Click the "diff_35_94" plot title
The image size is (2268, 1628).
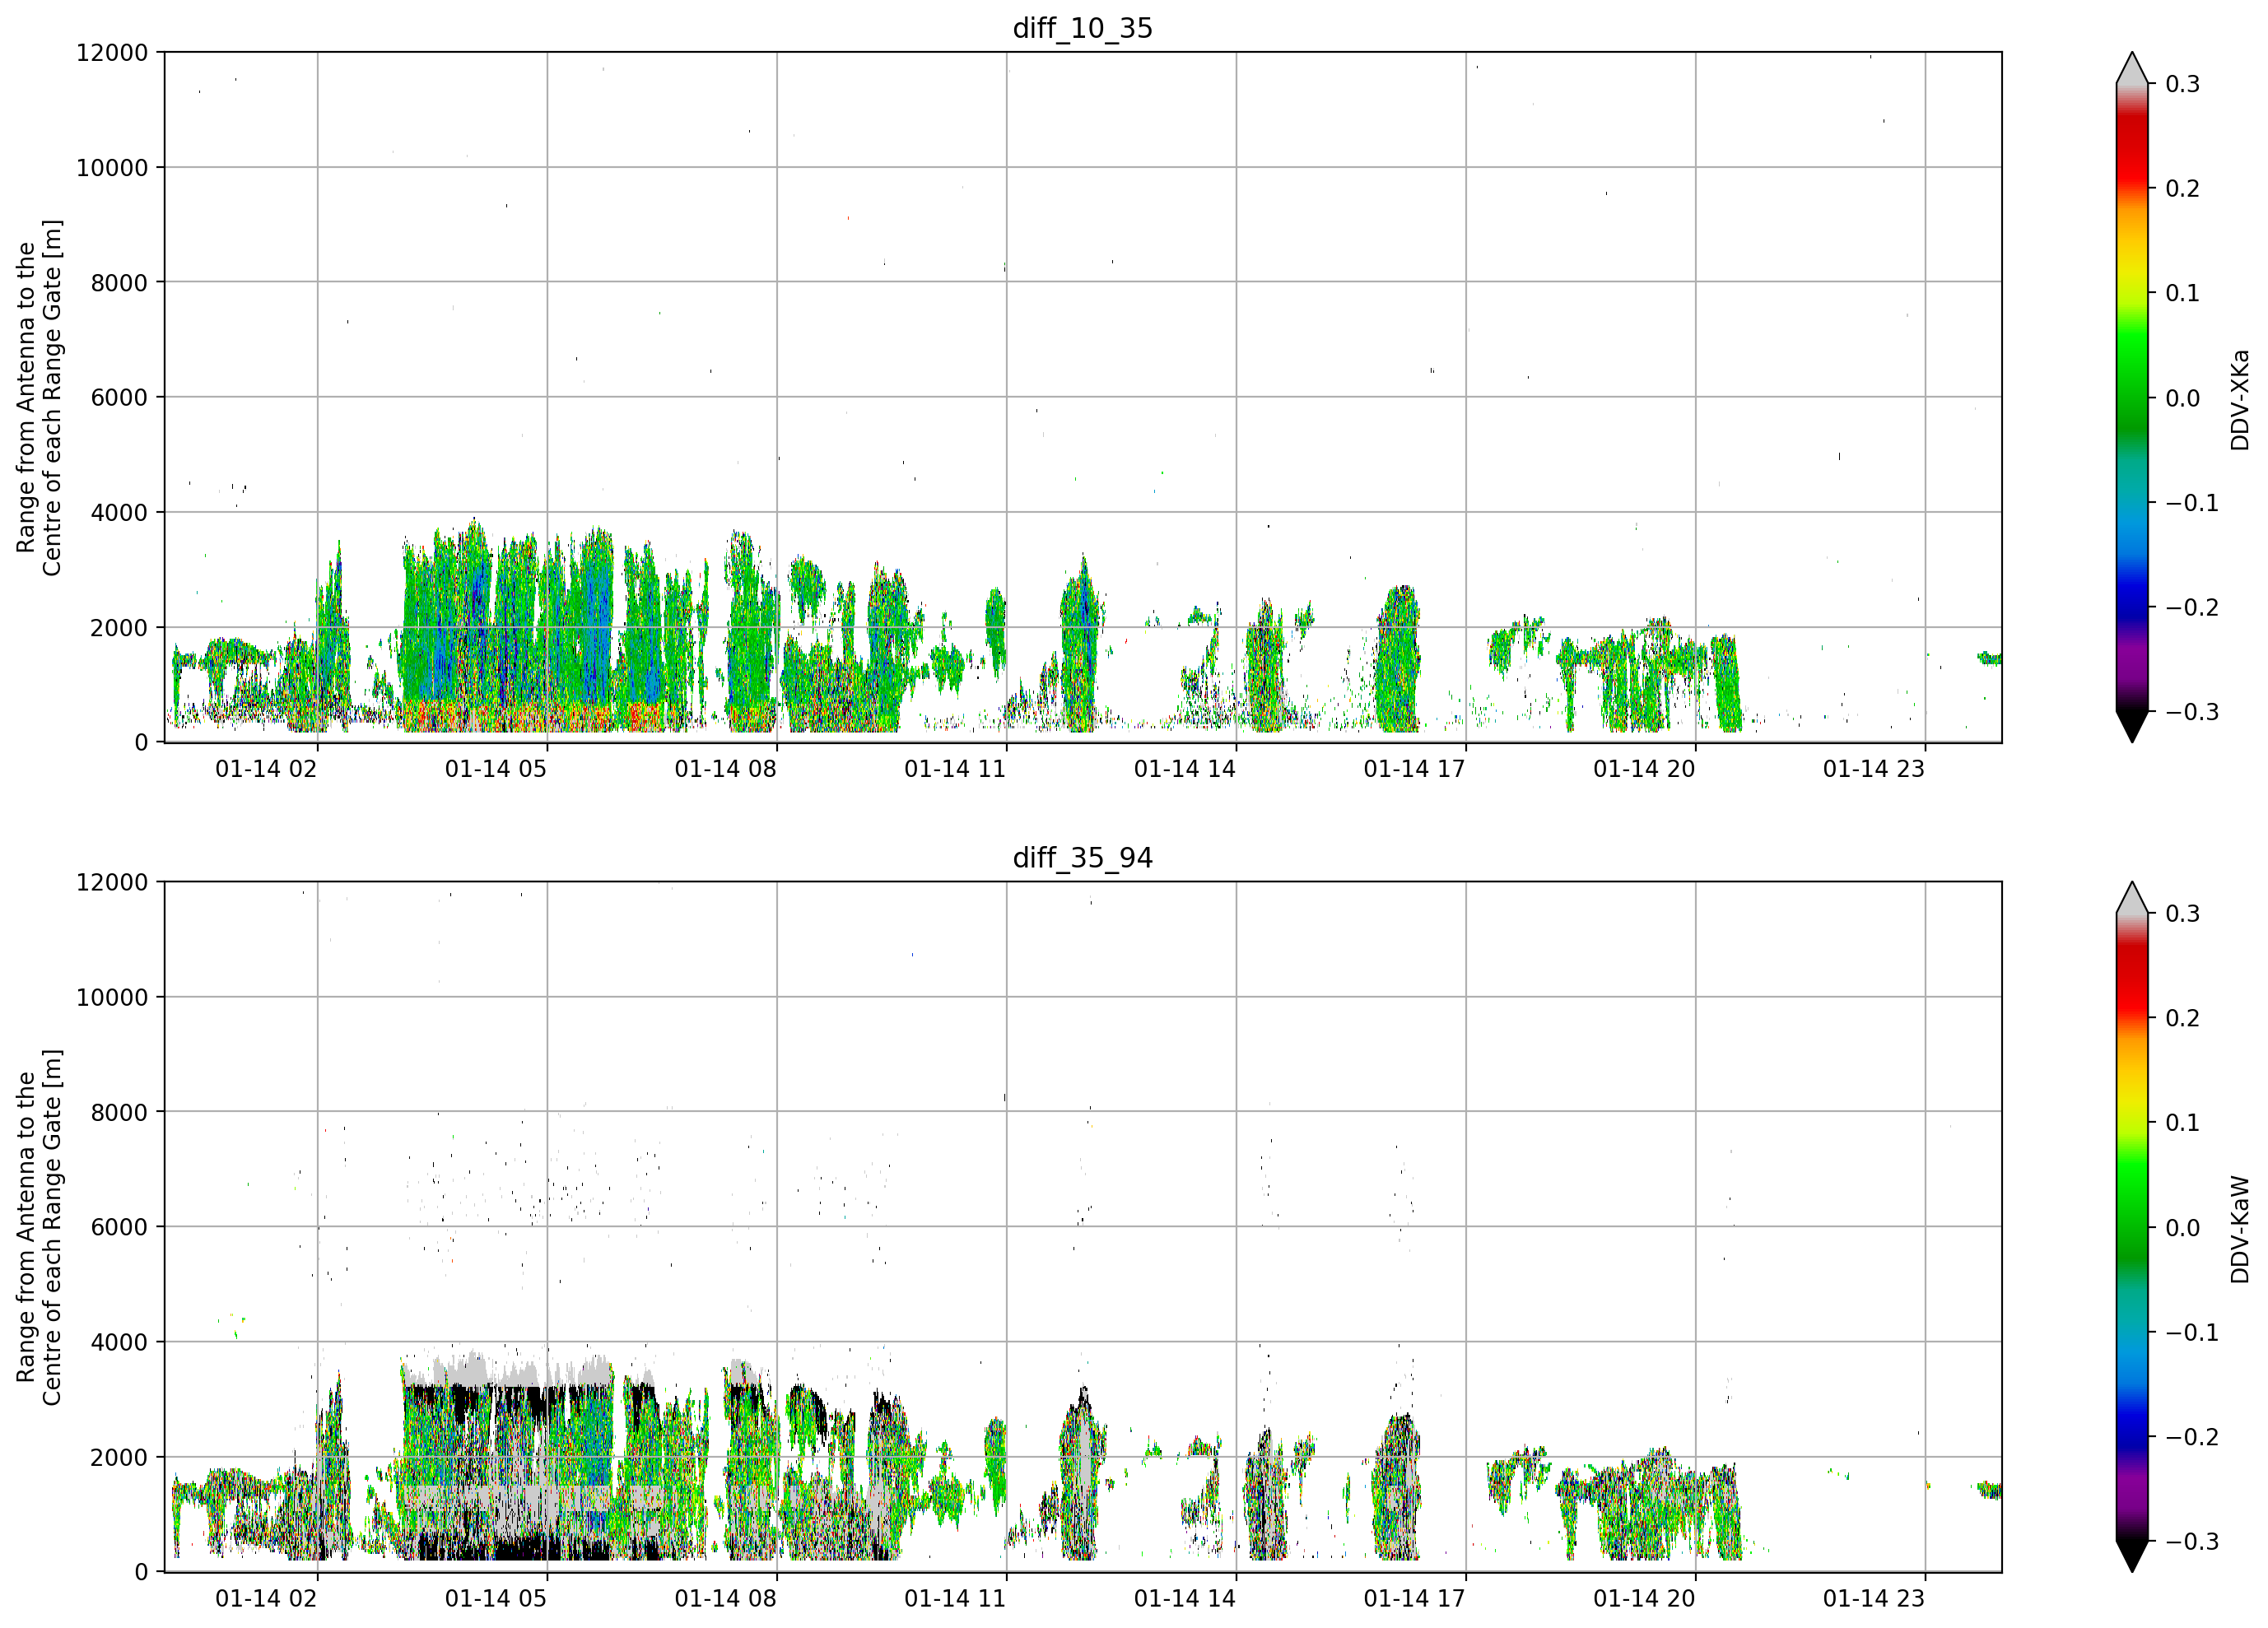pyautogui.click(x=1082, y=858)
